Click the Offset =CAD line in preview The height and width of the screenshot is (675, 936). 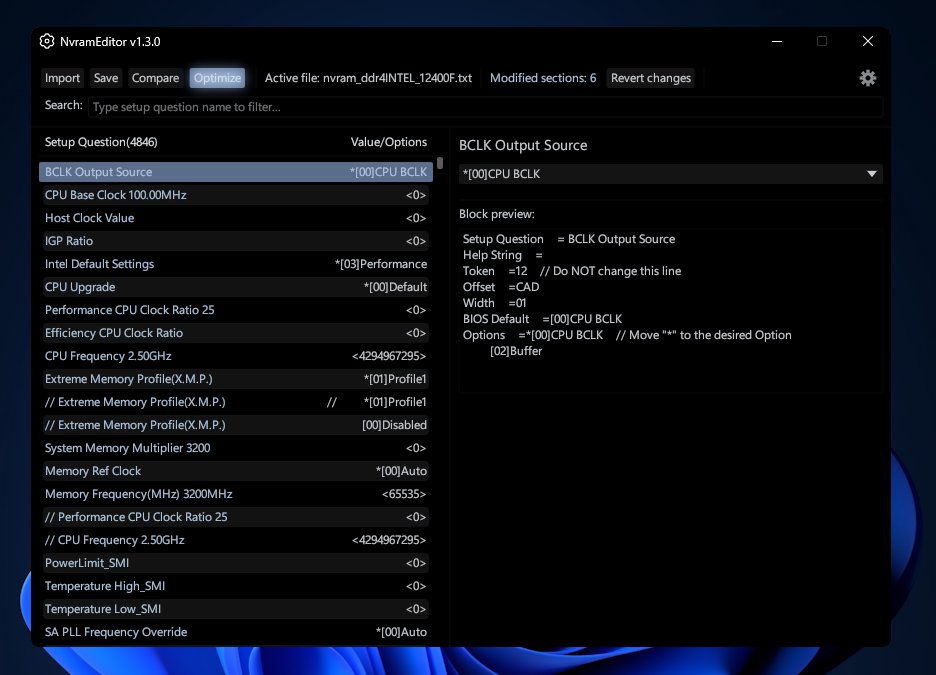pos(501,287)
